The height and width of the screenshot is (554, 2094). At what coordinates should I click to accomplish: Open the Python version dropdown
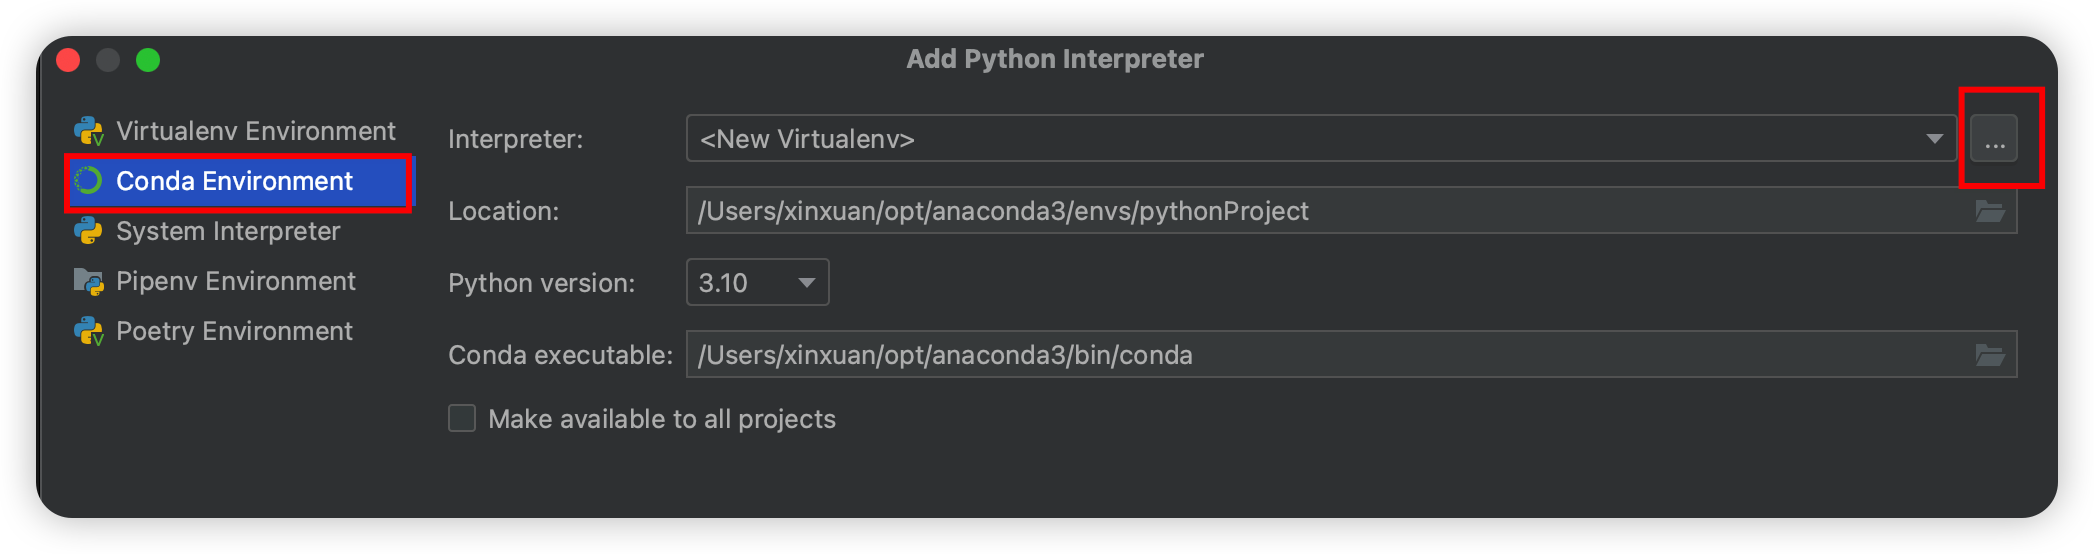point(757,283)
